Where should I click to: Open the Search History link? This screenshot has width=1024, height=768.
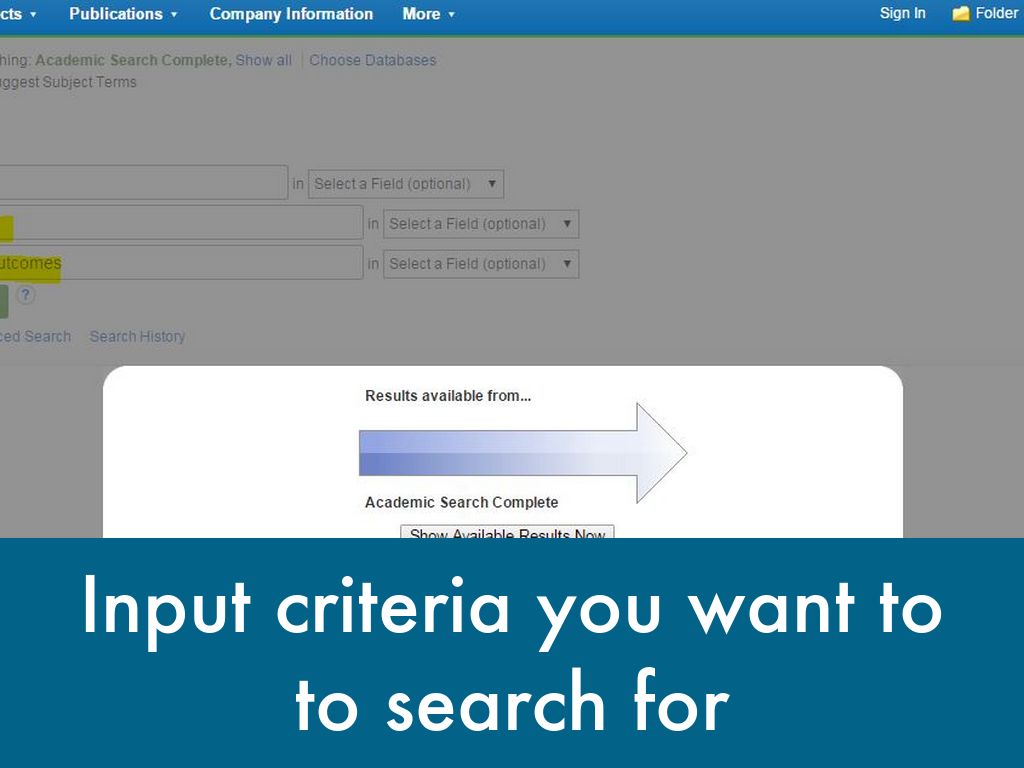click(137, 336)
